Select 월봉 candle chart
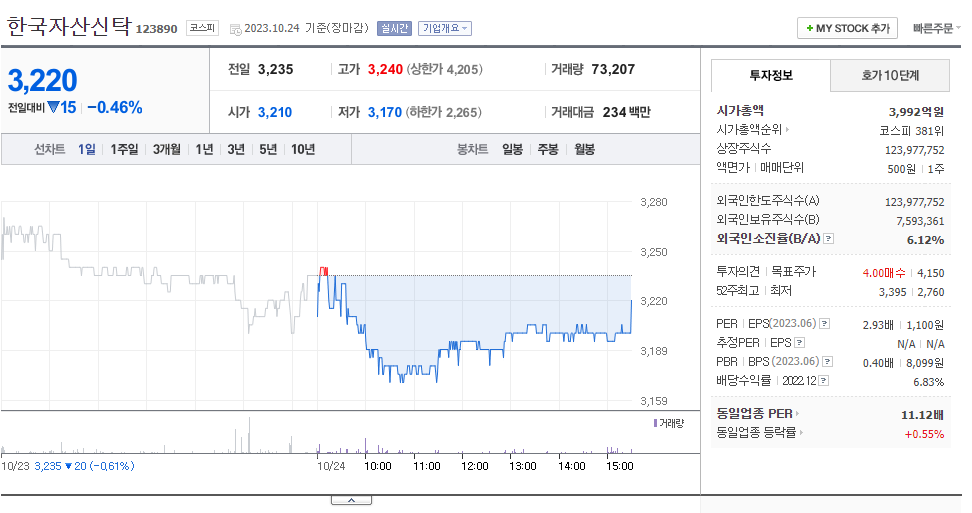Viewport: 972px width, 513px height. coord(585,149)
